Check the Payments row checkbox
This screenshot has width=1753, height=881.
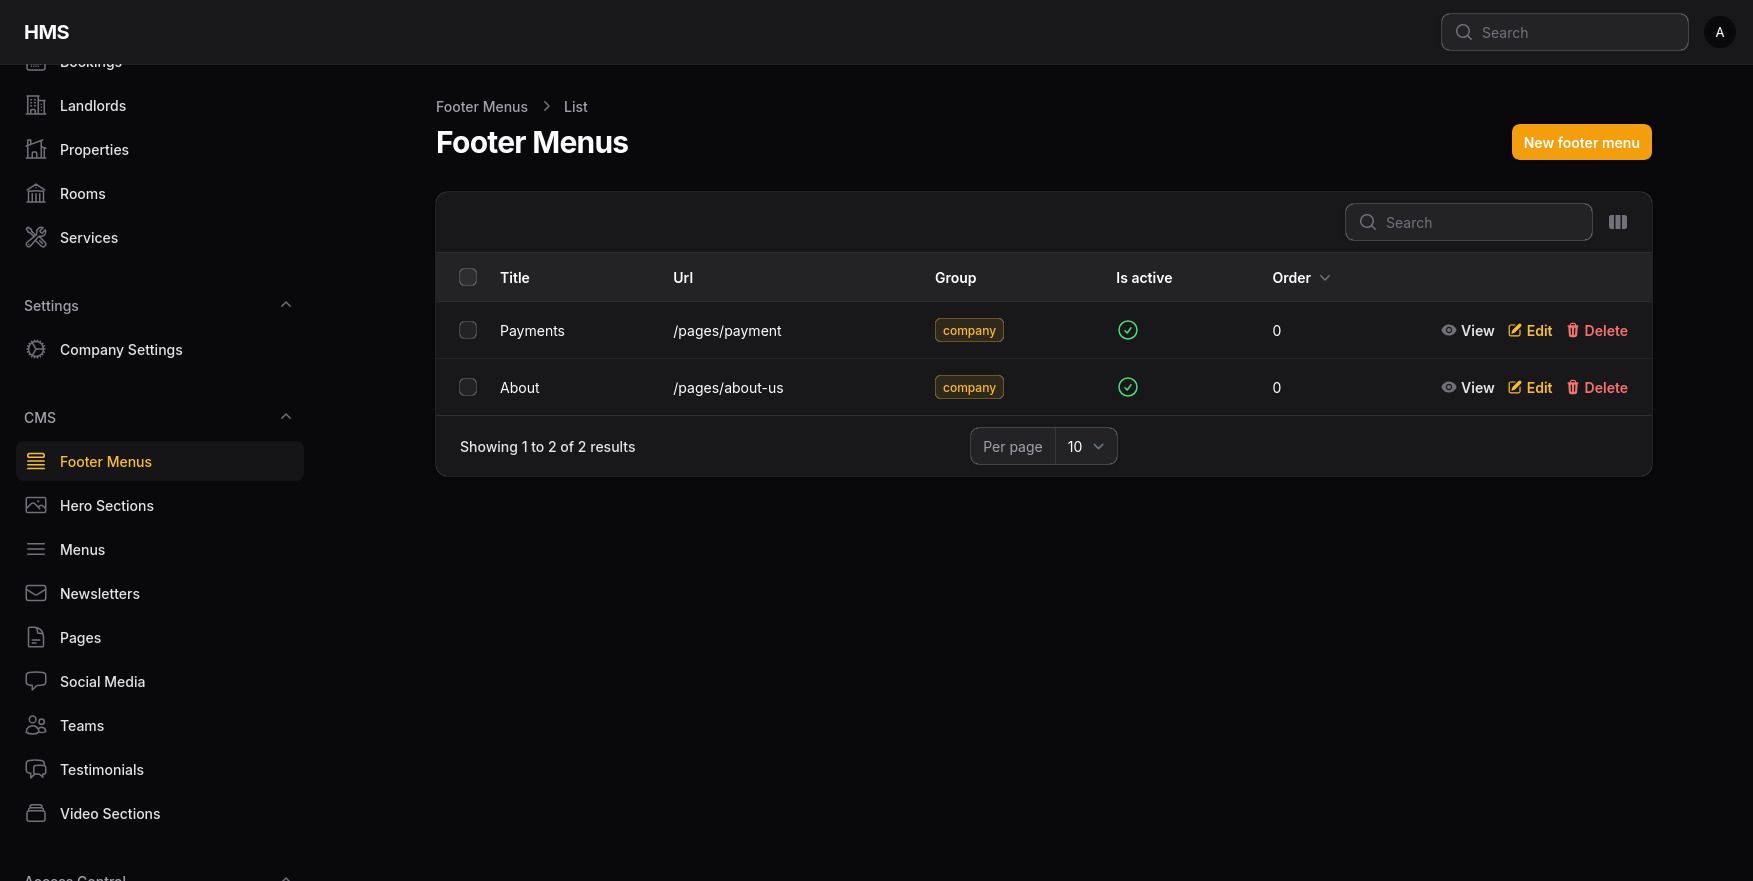[468, 330]
